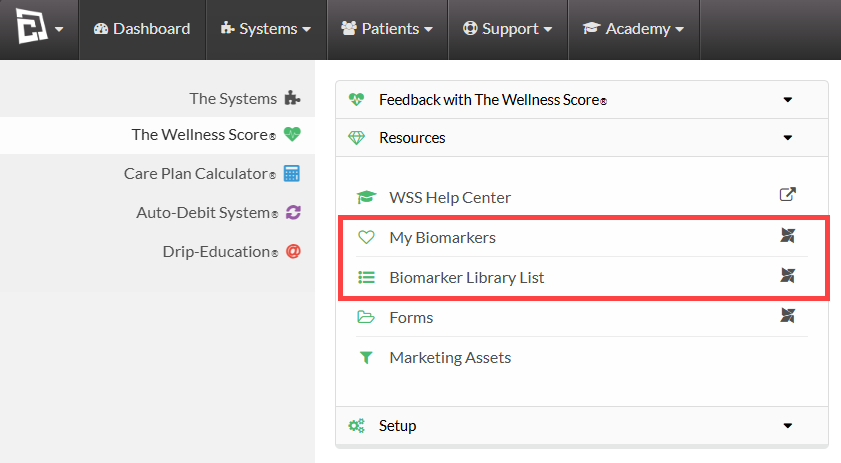The height and width of the screenshot is (463, 841).
Task: Click the external link icon beside WSS Help Center
Action: point(787,194)
